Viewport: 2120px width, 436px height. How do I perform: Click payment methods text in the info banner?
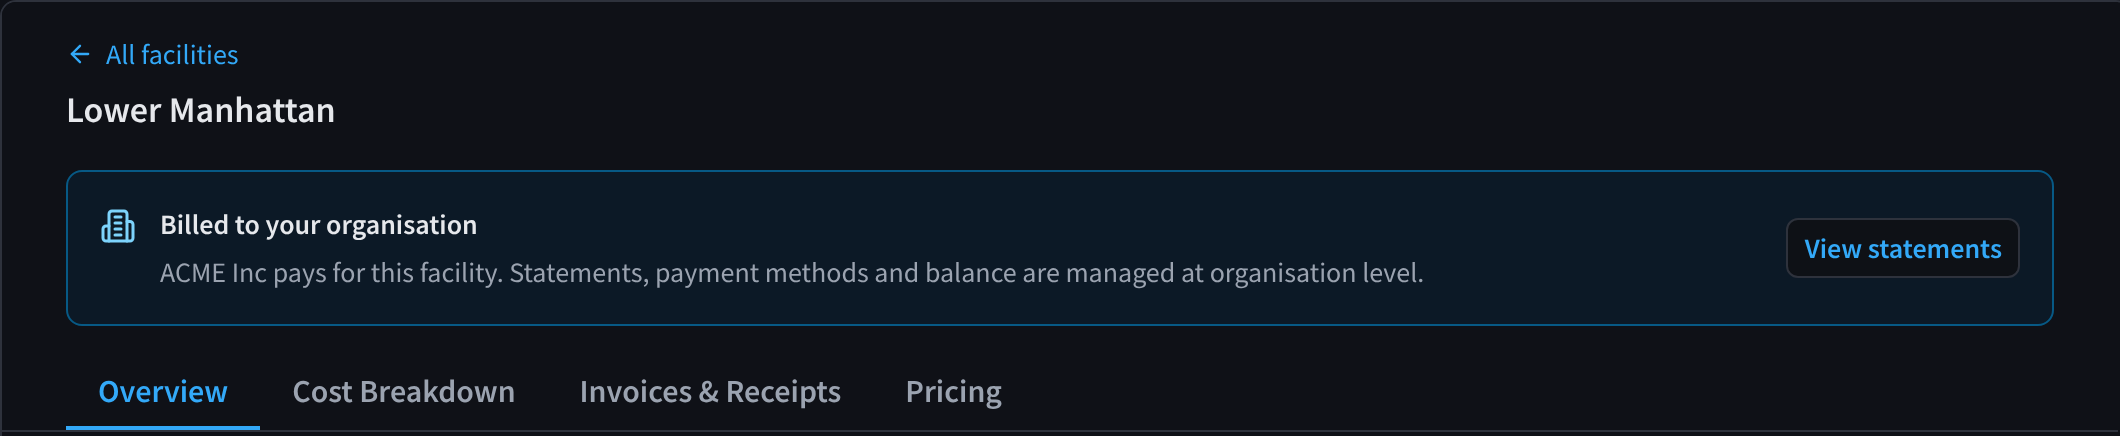point(762,273)
